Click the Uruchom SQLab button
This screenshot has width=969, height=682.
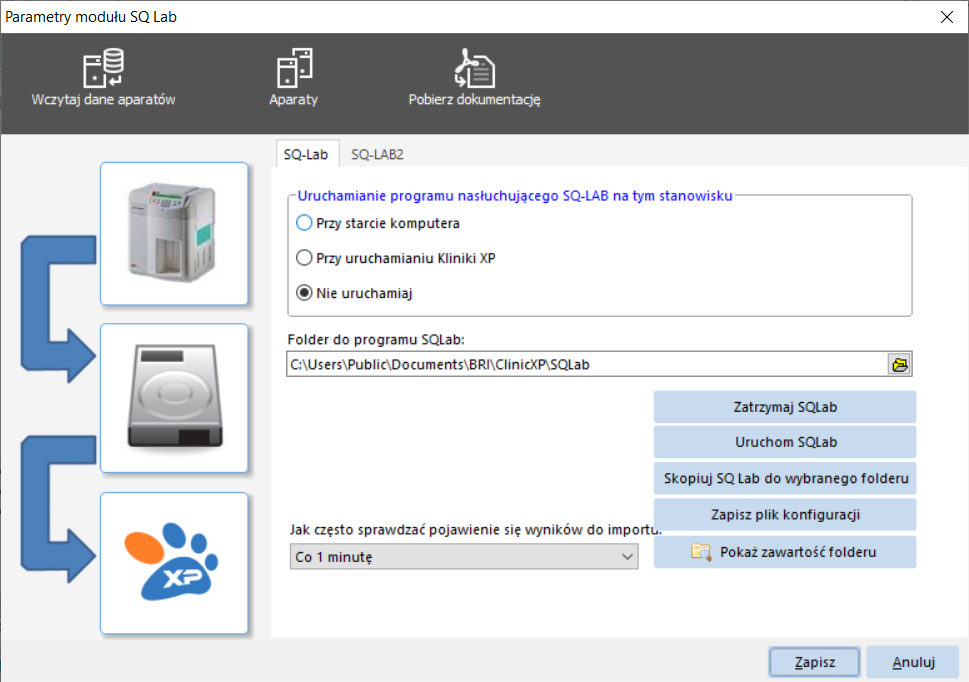click(785, 442)
